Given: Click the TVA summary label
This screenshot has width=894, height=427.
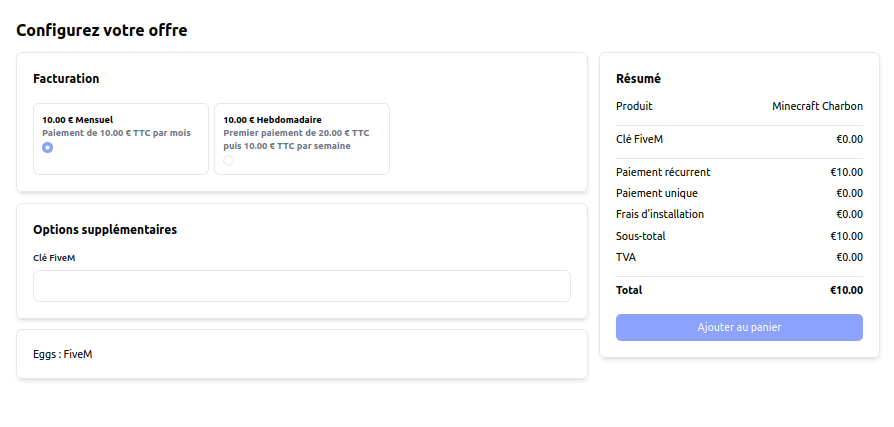Looking at the screenshot, I should pos(626,257).
